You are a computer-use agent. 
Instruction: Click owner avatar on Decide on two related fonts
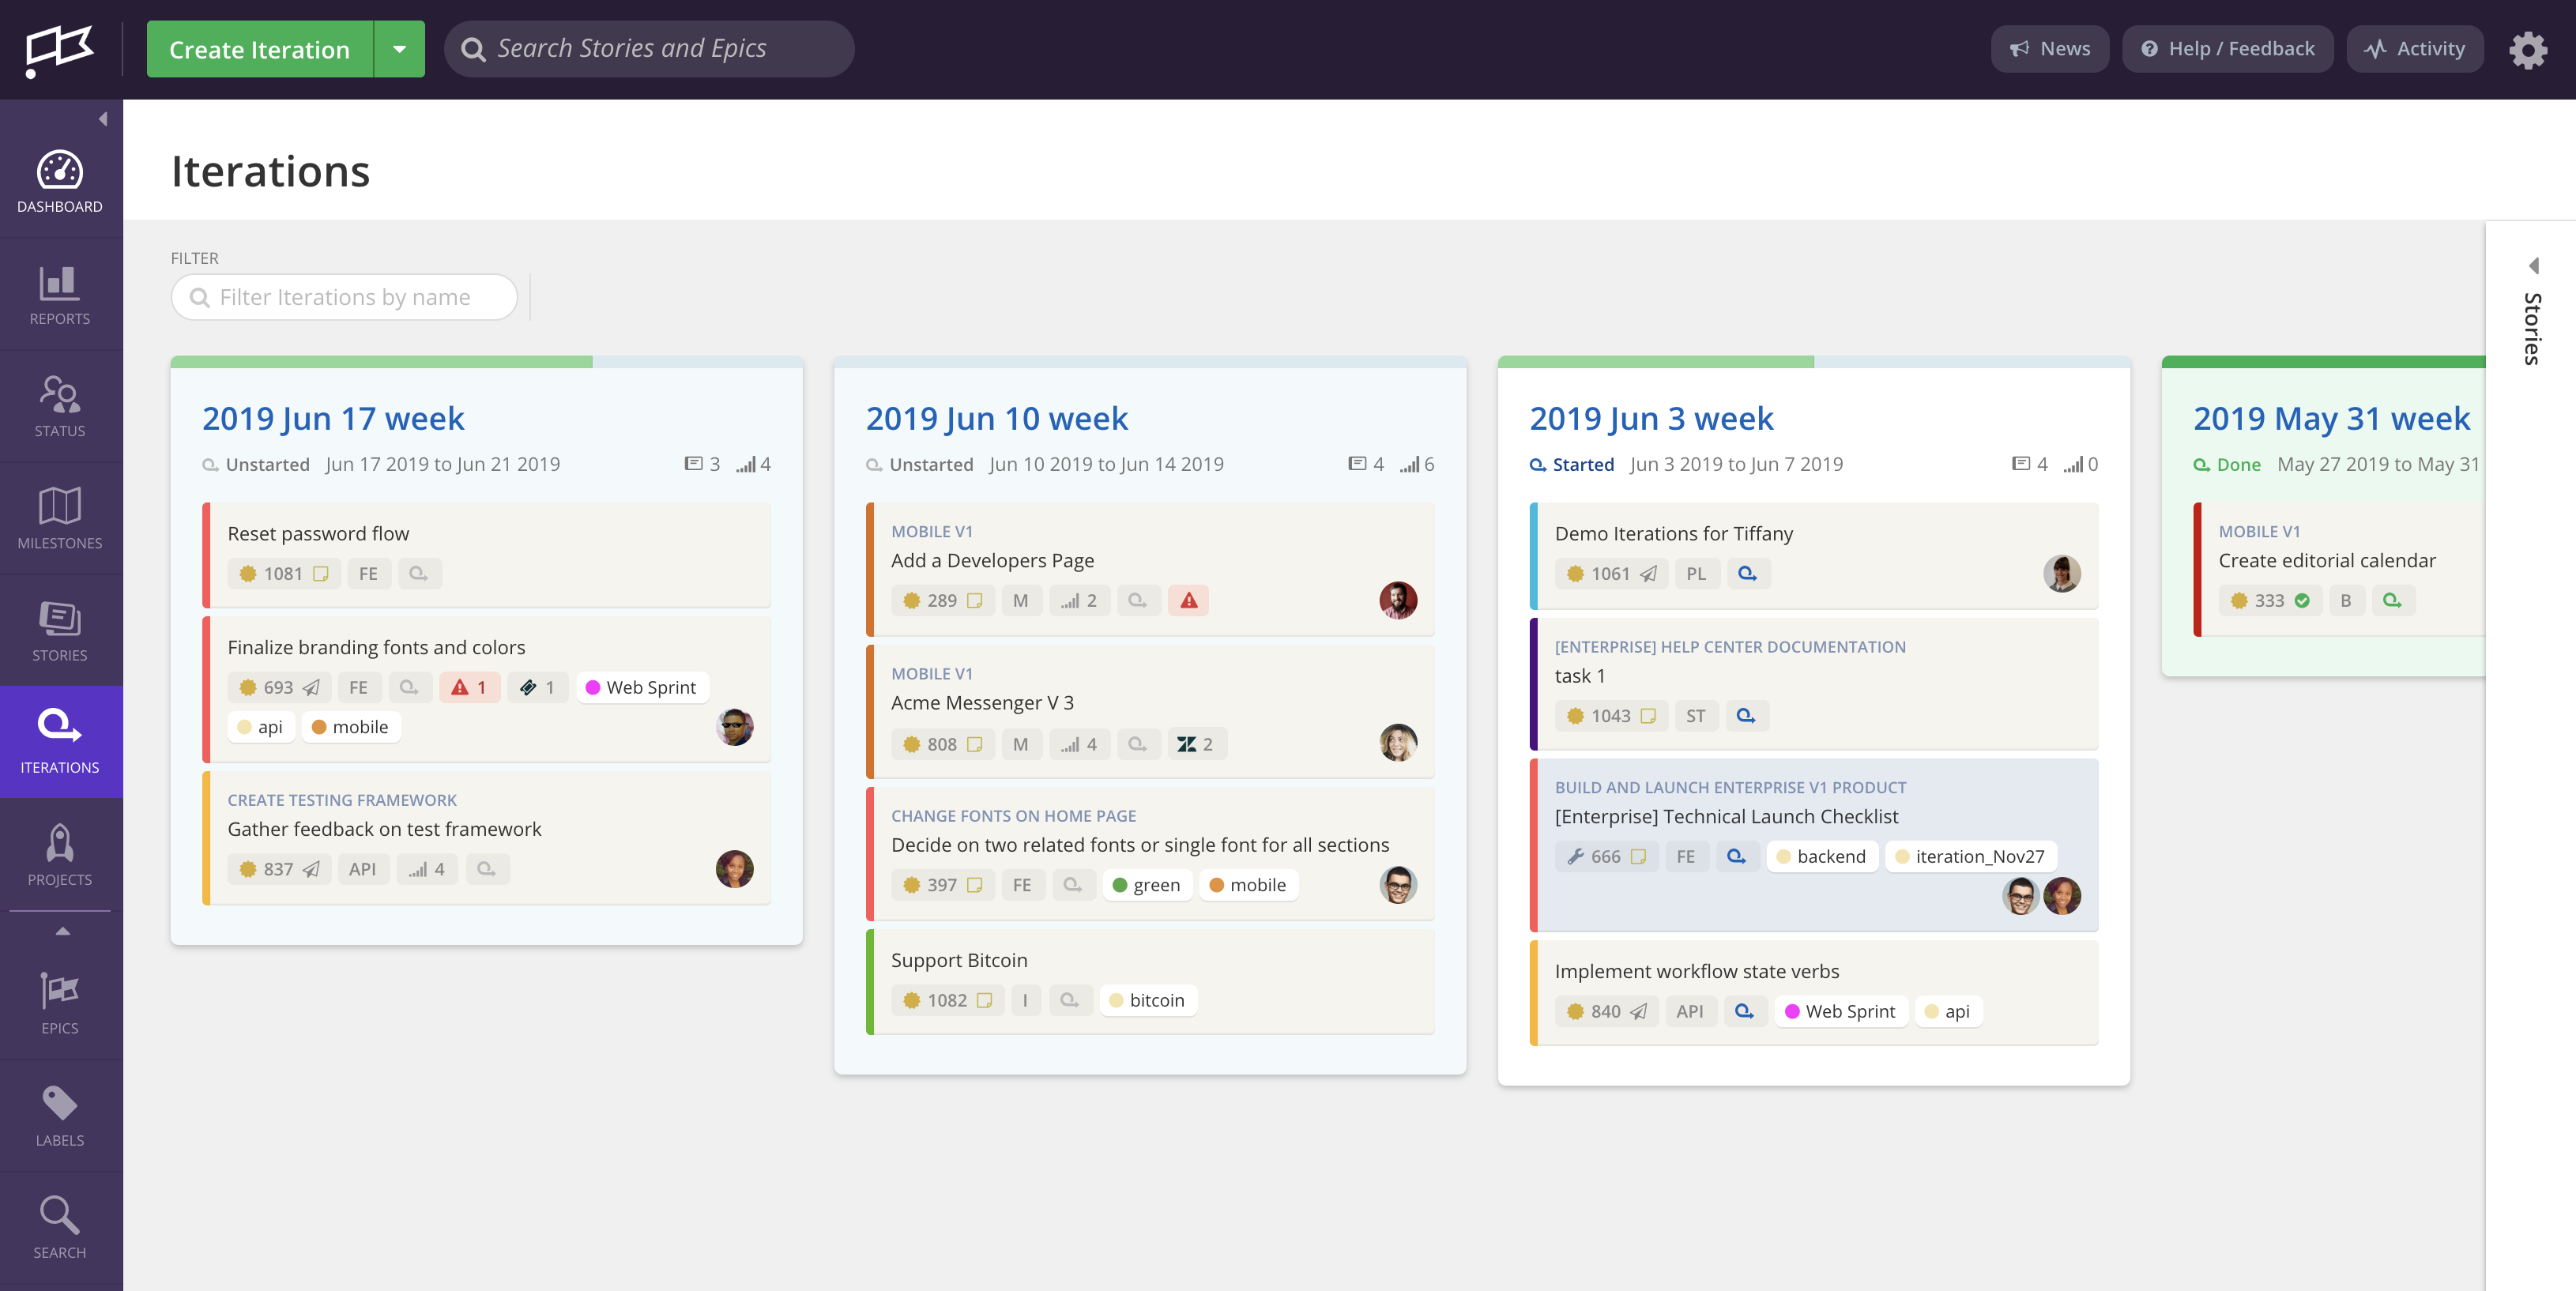point(1399,885)
